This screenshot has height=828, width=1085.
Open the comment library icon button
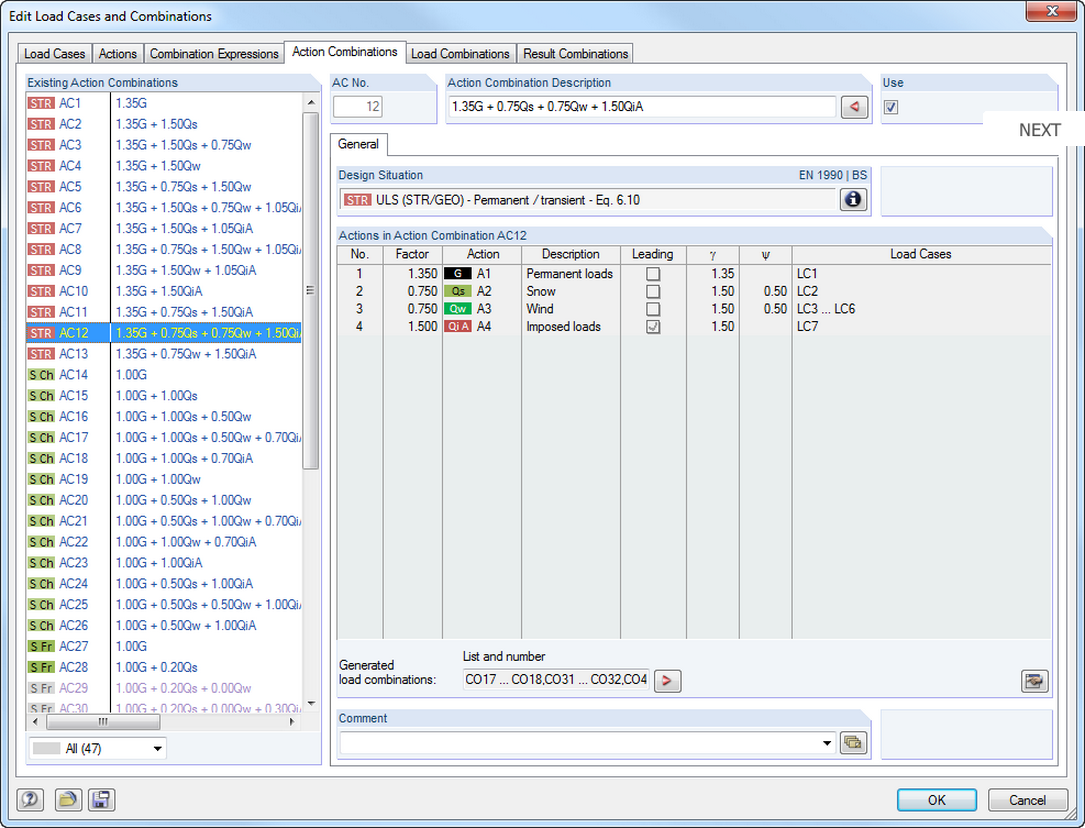pos(853,743)
